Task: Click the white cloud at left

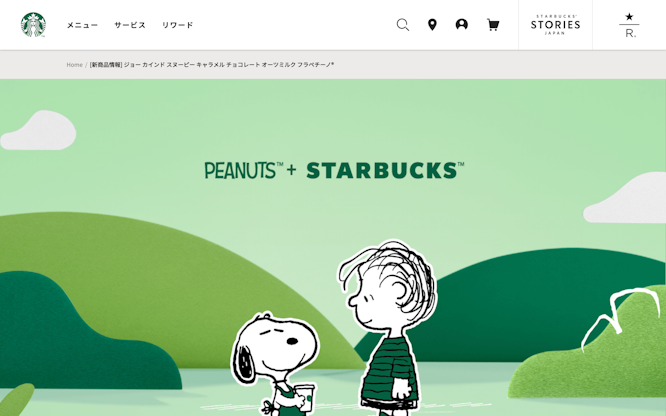Action: (38, 130)
